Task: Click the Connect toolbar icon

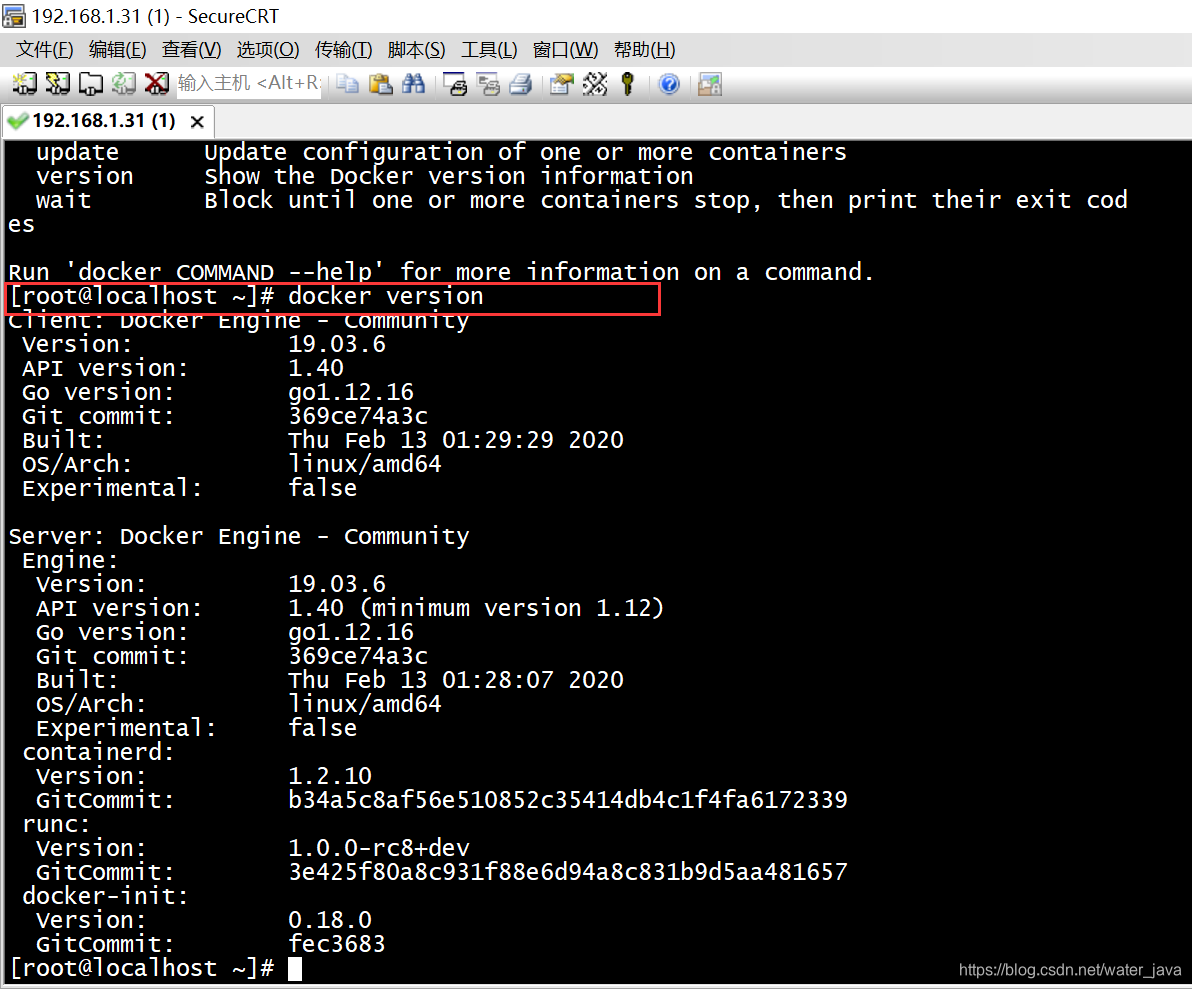Action: click(x=24, y=84)
